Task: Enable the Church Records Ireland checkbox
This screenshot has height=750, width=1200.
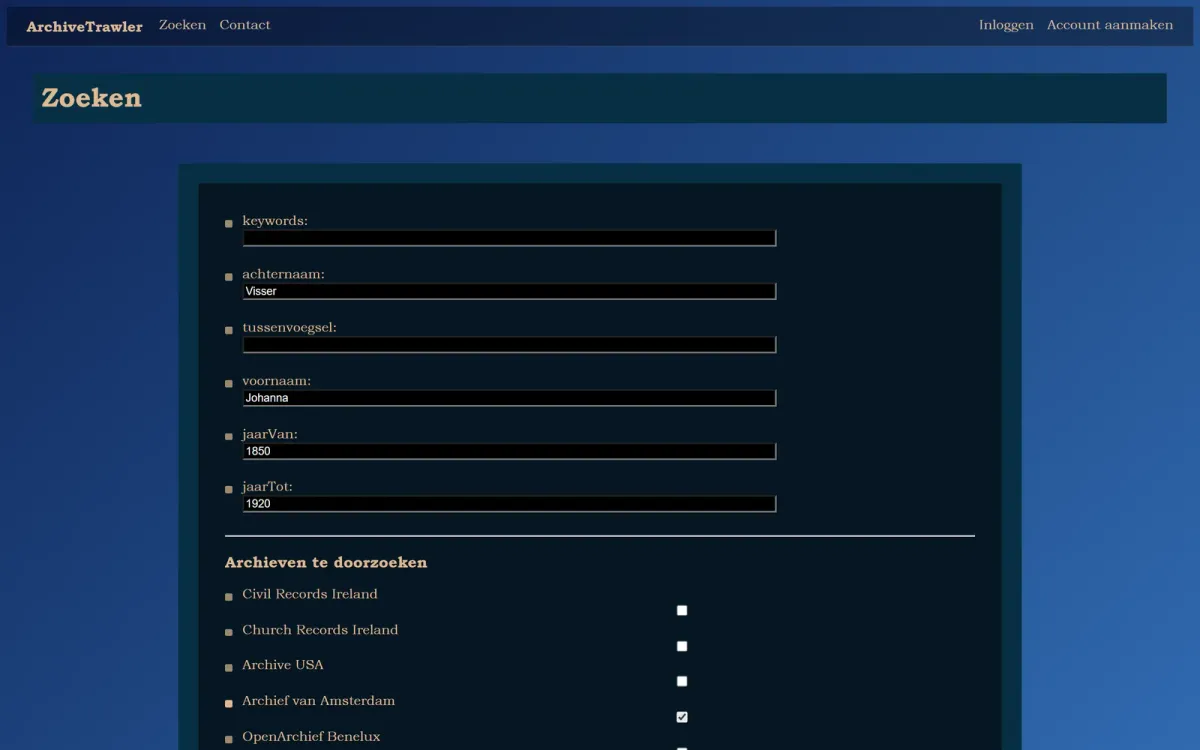Action: tap(682, 646)
